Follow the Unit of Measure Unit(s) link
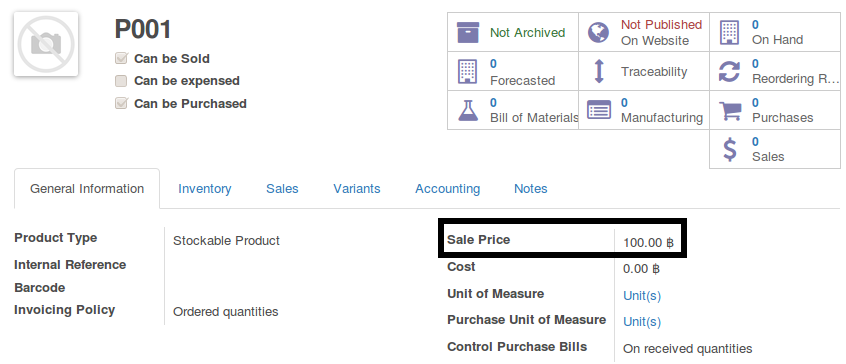The image size is (846, 364). (x=642, y=296)
